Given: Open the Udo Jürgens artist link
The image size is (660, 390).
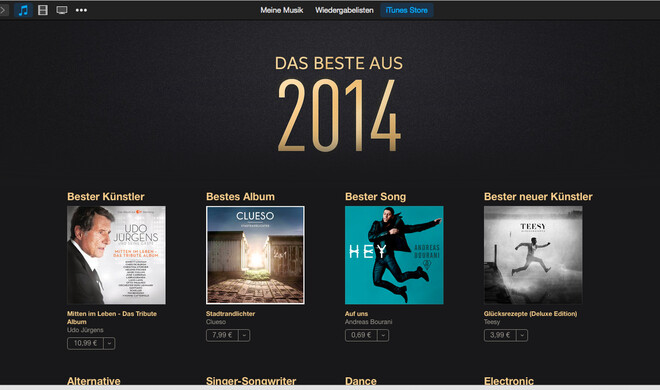Looking at the screenshot, I should [85, 330].
